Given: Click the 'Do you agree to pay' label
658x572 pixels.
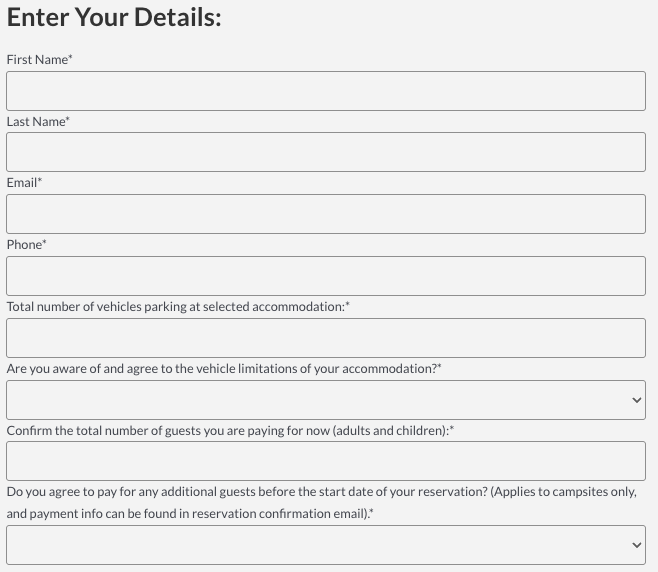Looking at the screenshot, I should pyautogui.click(x=320, y=492).
